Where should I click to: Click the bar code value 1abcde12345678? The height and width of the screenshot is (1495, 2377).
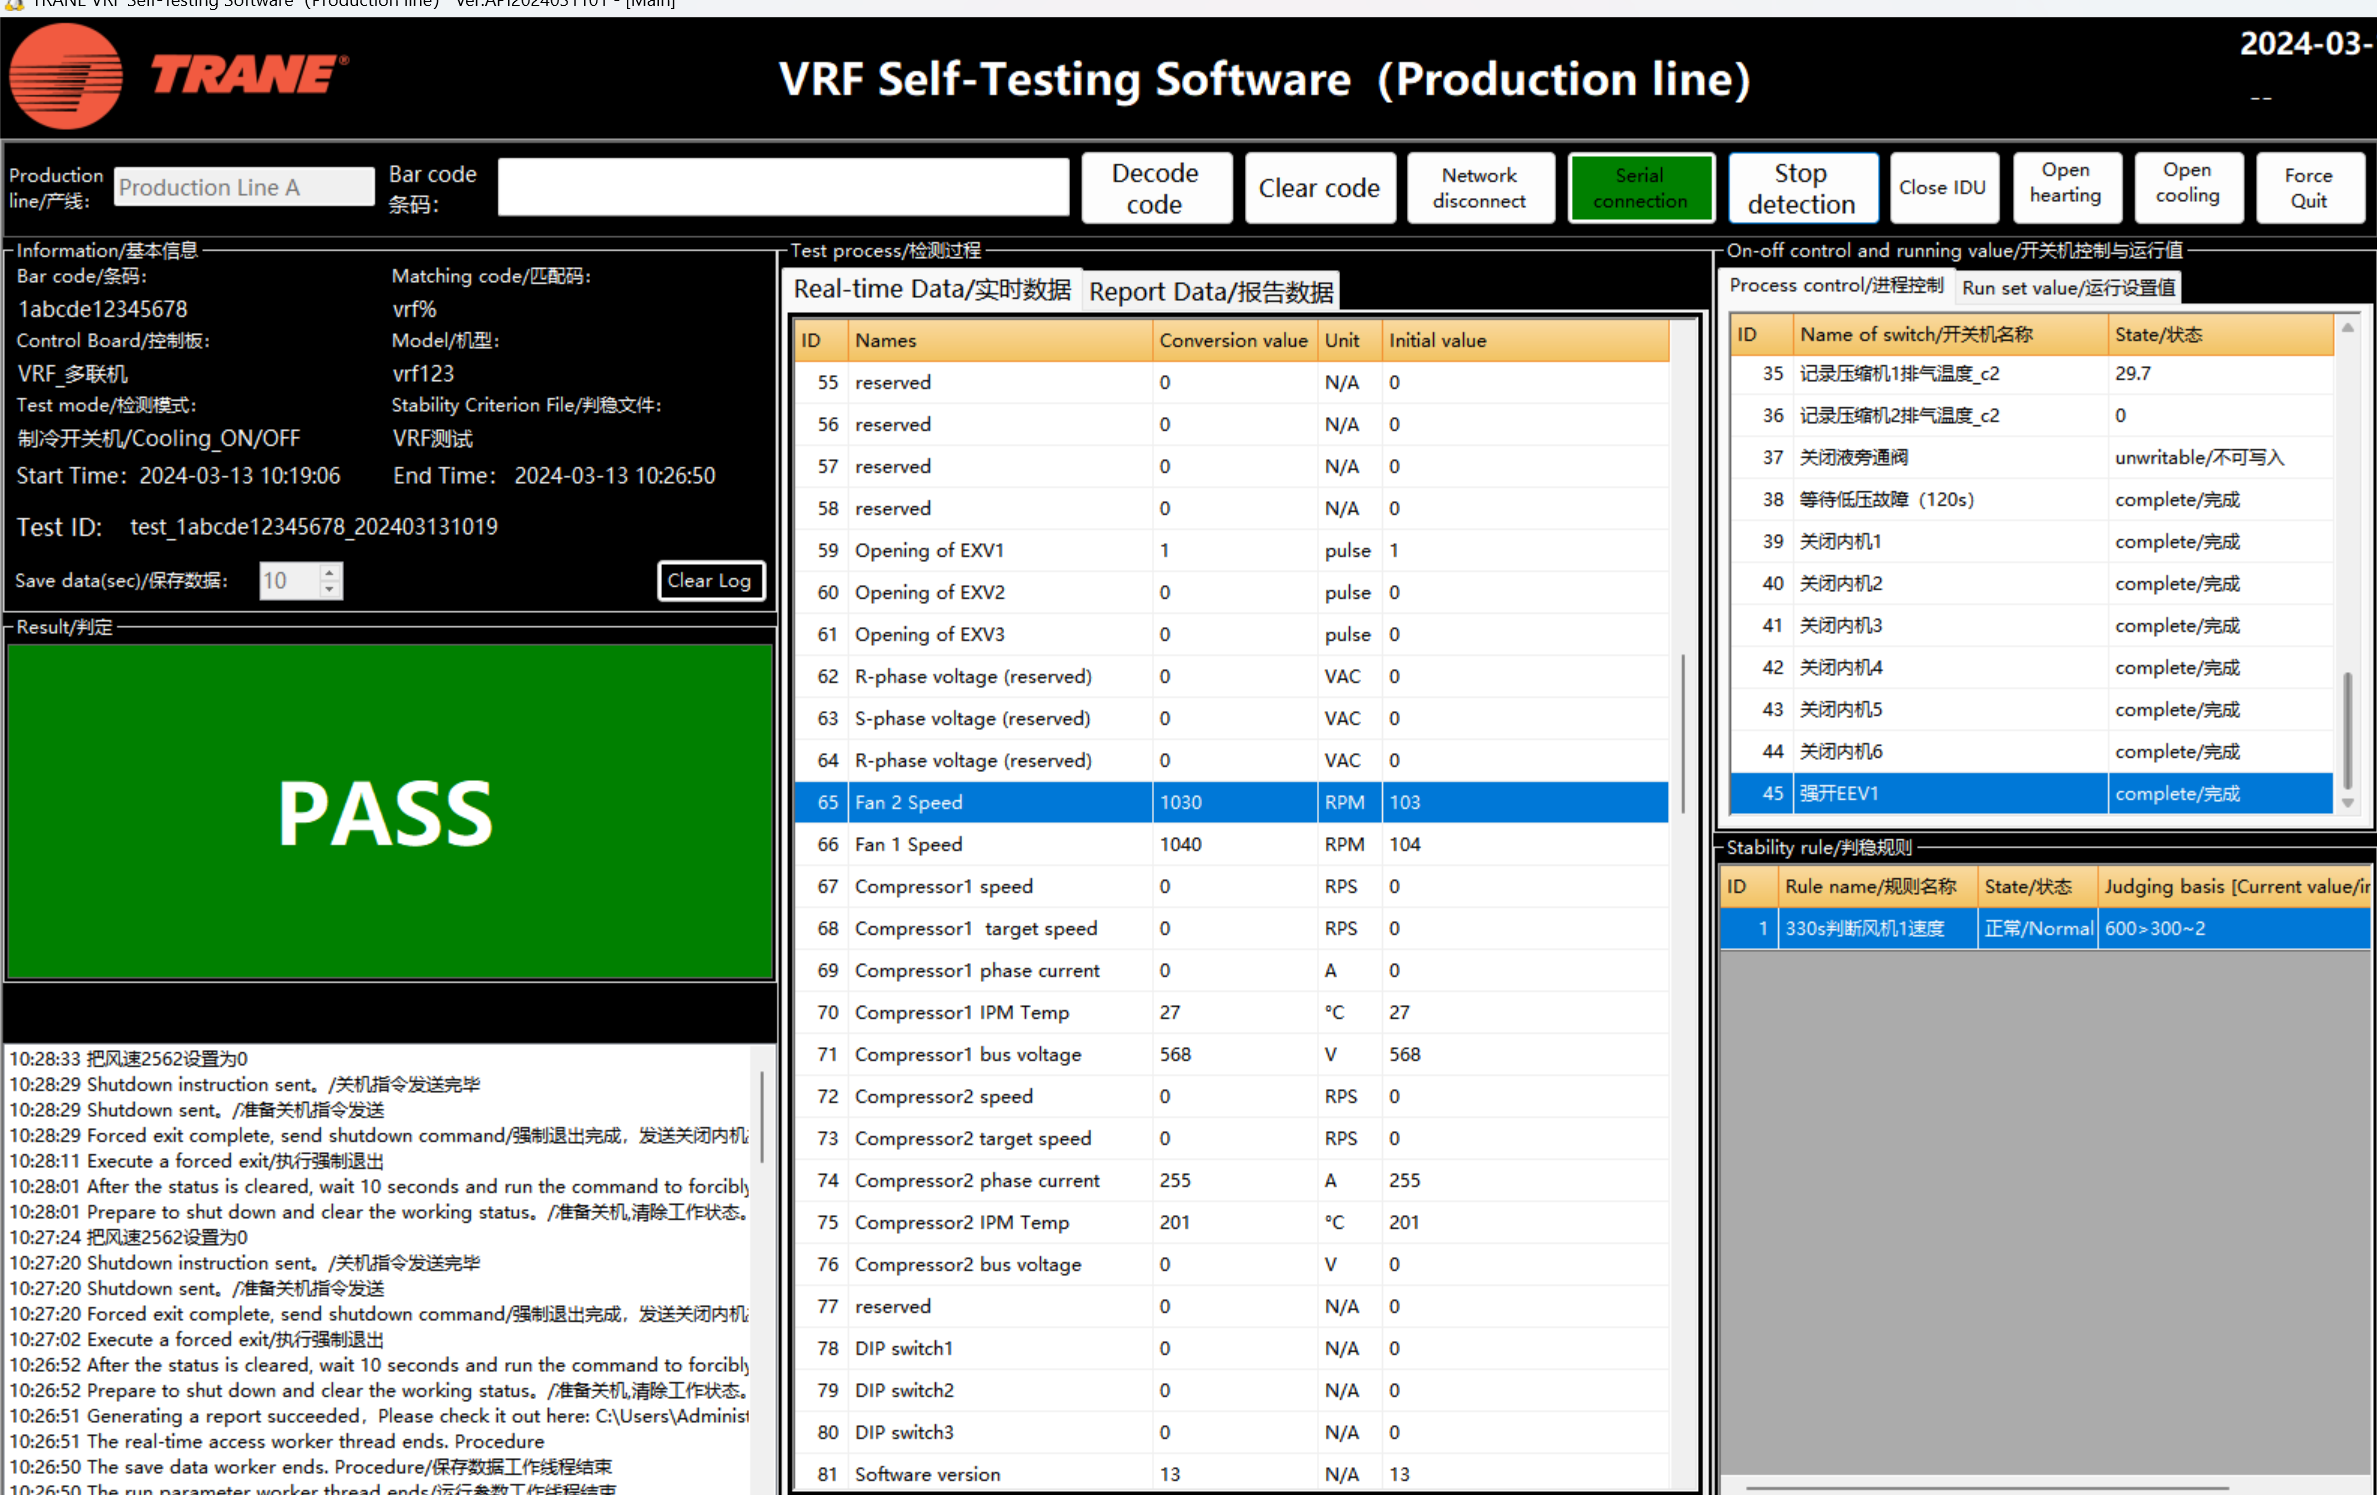tap(103, 309)
